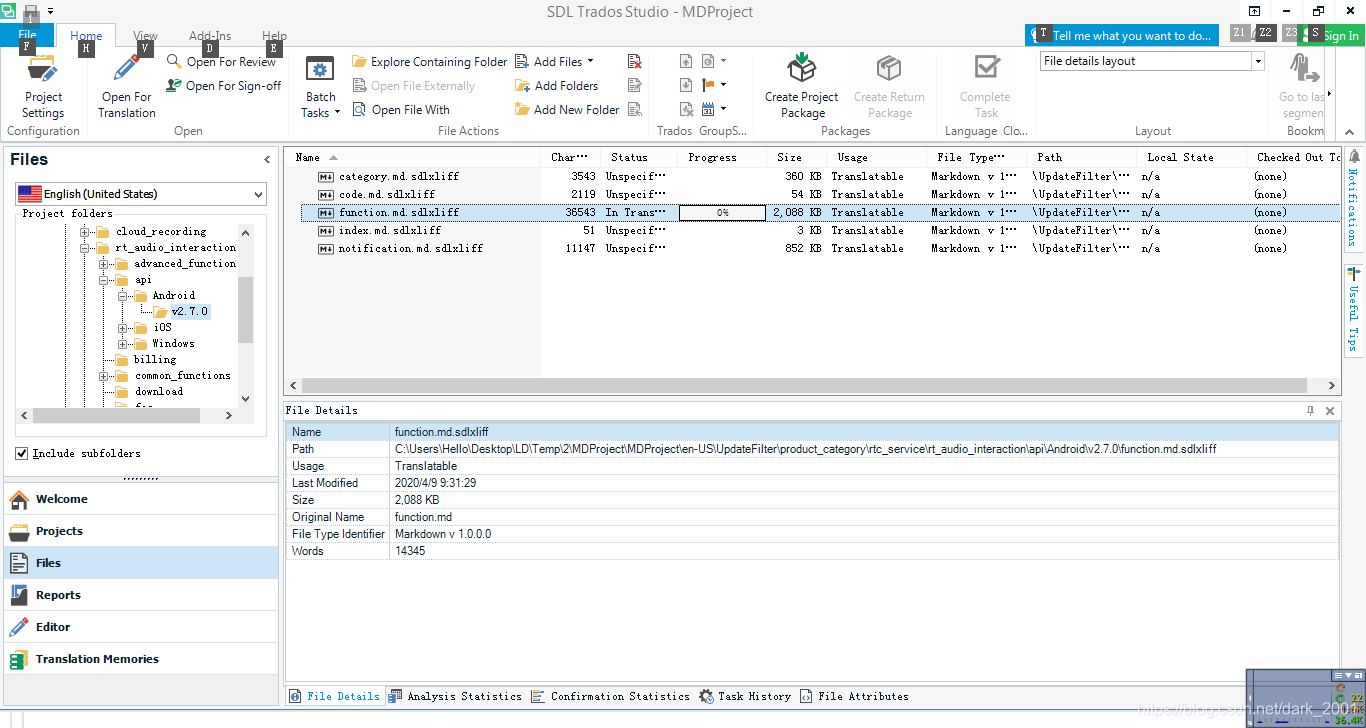The width and height of the screenshot is (1366, 728).
Task: Pin the File Details pane
Action: click(1311, 411)
